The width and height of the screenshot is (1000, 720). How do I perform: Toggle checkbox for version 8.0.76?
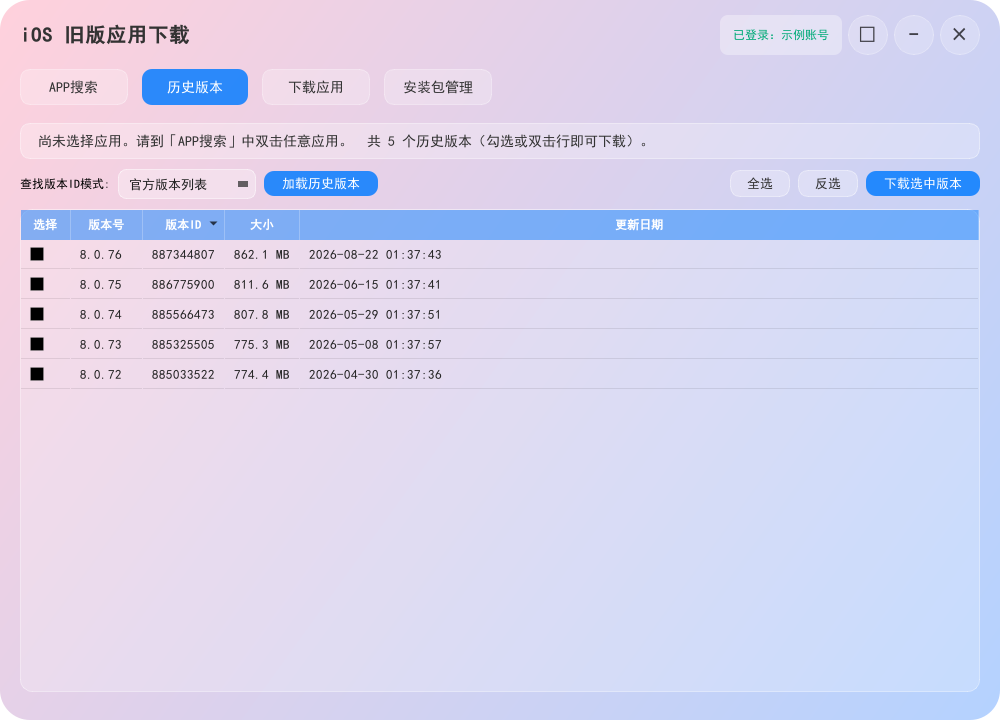(x=37, y=254)
